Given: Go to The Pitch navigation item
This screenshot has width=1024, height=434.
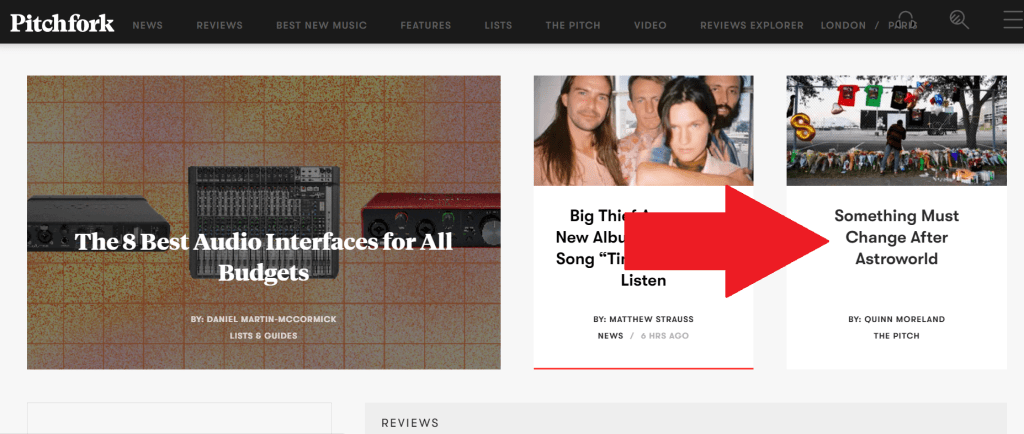Looking at the screenshot, I should [573, 25].
